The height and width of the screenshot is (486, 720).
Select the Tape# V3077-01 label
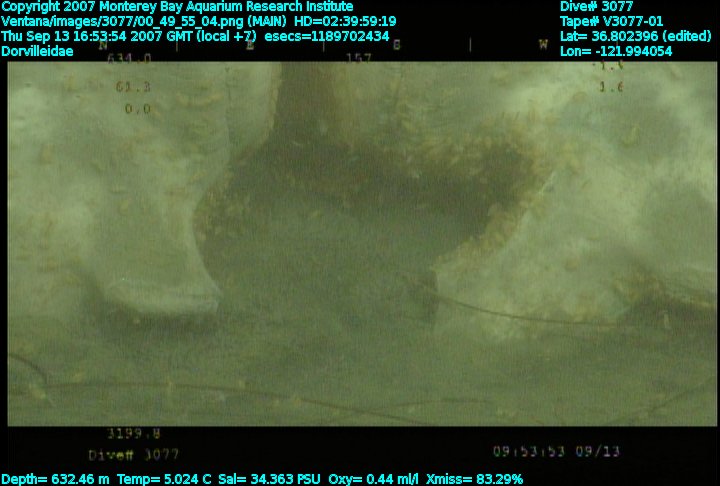coord(611,22)
